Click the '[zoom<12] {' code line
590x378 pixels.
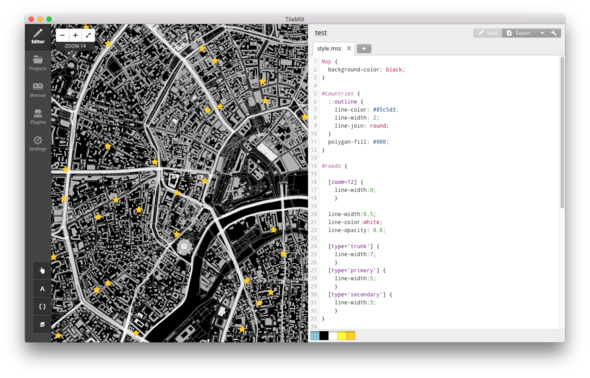pyautogui.click(x=345, y=182)
